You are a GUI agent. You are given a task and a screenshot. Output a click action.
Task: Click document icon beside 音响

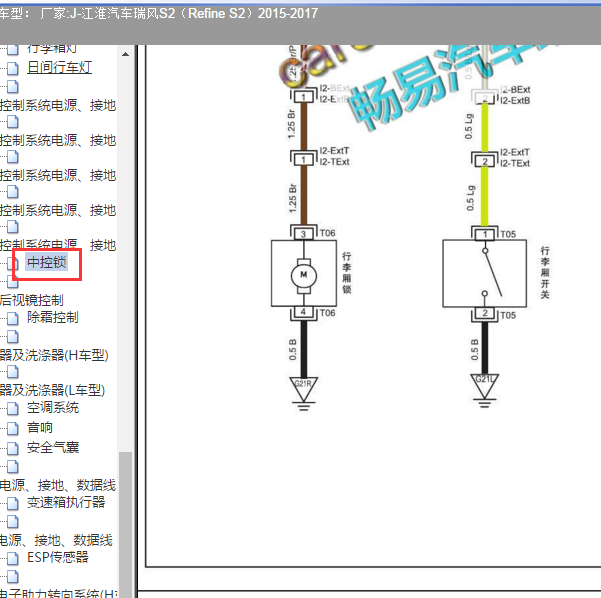(13, 428)
